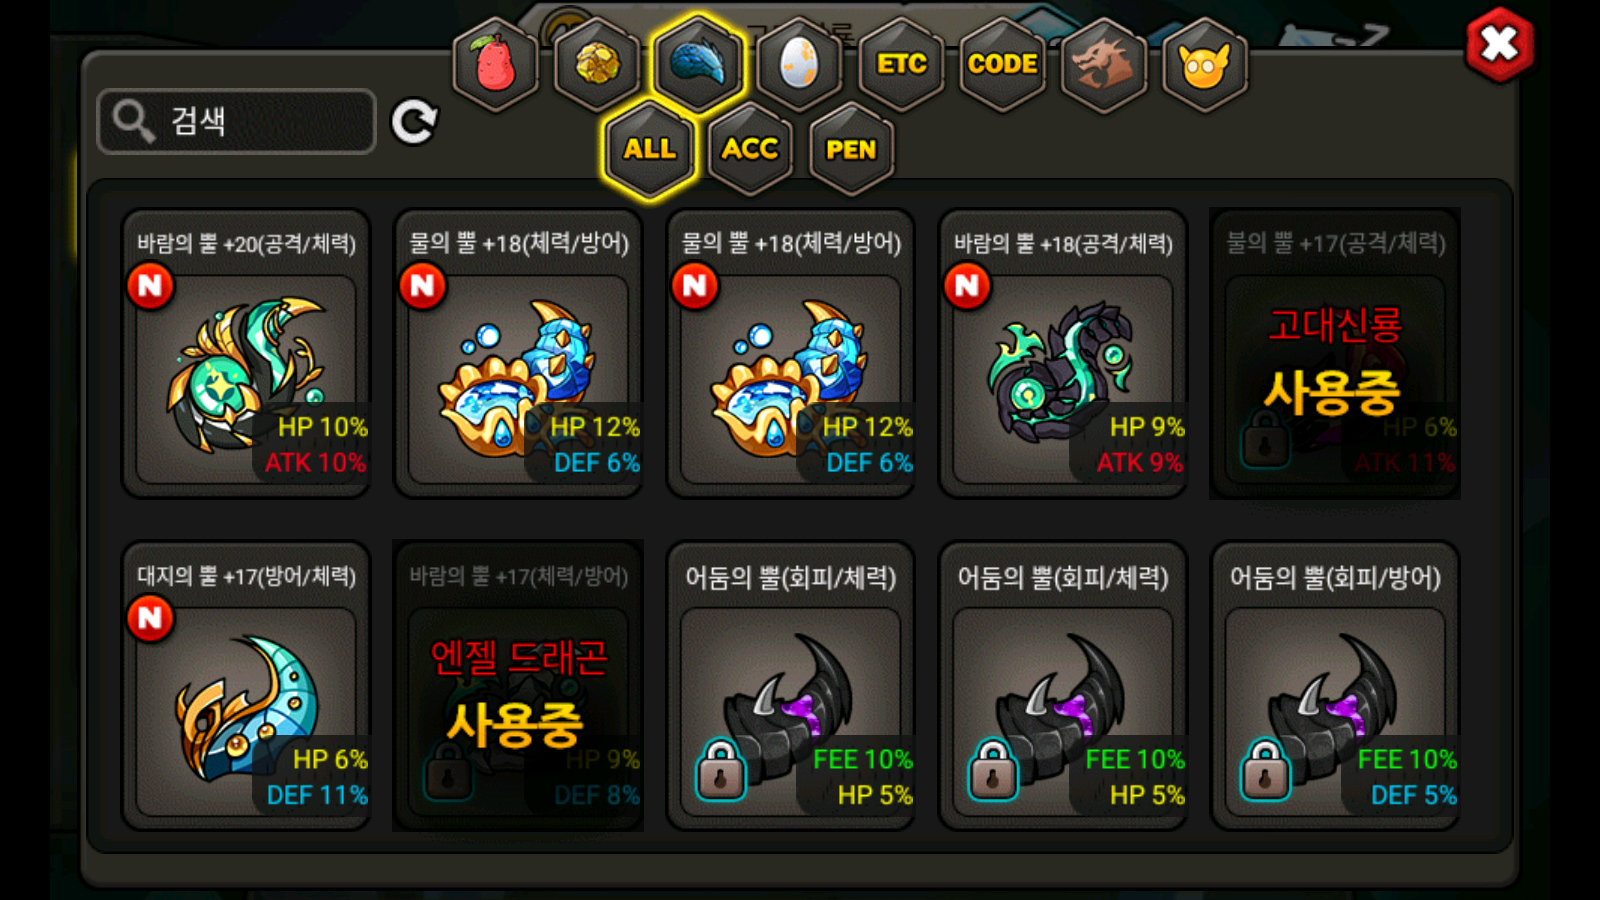Tap the lock on 어둠의 뿔(회피/방어)

(1265, 770)
